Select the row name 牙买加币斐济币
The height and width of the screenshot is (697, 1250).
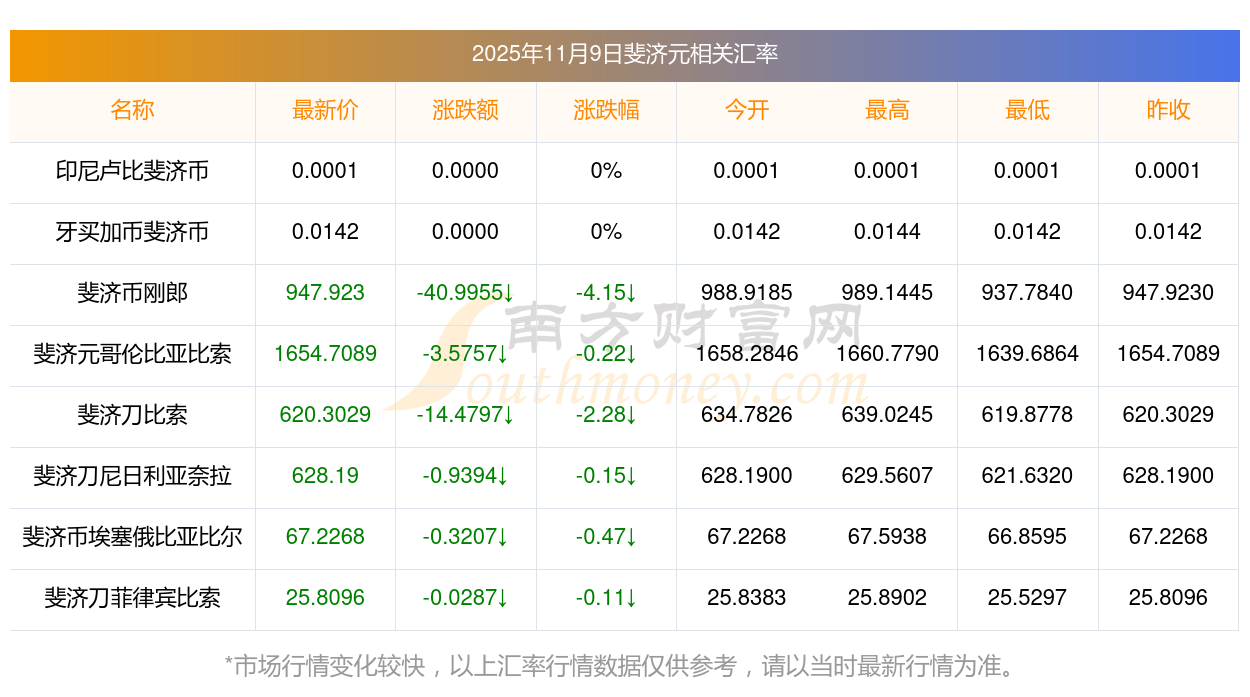click(x=132, y=232)
